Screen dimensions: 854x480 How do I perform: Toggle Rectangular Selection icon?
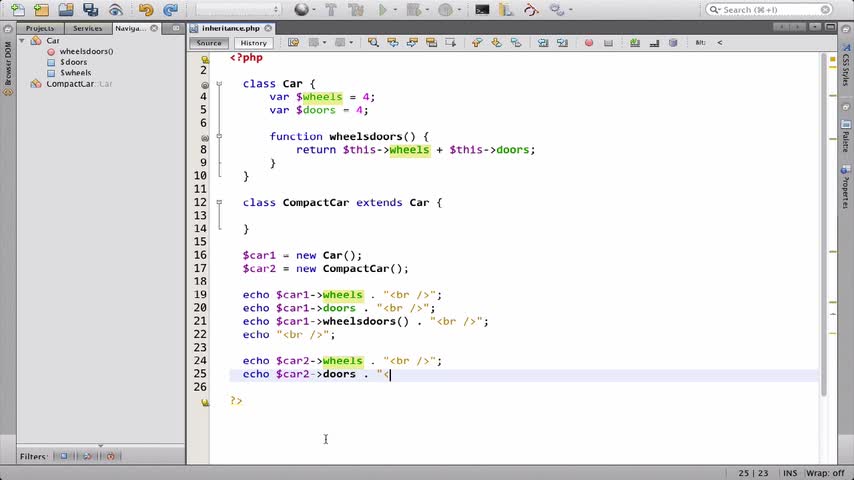point(450,42)
